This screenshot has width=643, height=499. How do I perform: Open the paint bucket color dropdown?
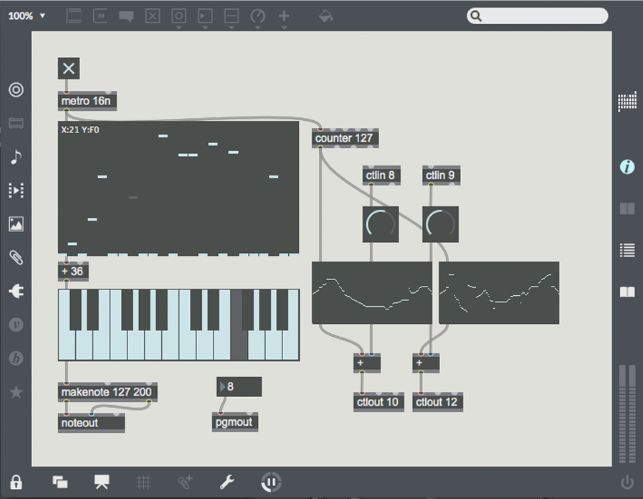(x=326, y=16)
